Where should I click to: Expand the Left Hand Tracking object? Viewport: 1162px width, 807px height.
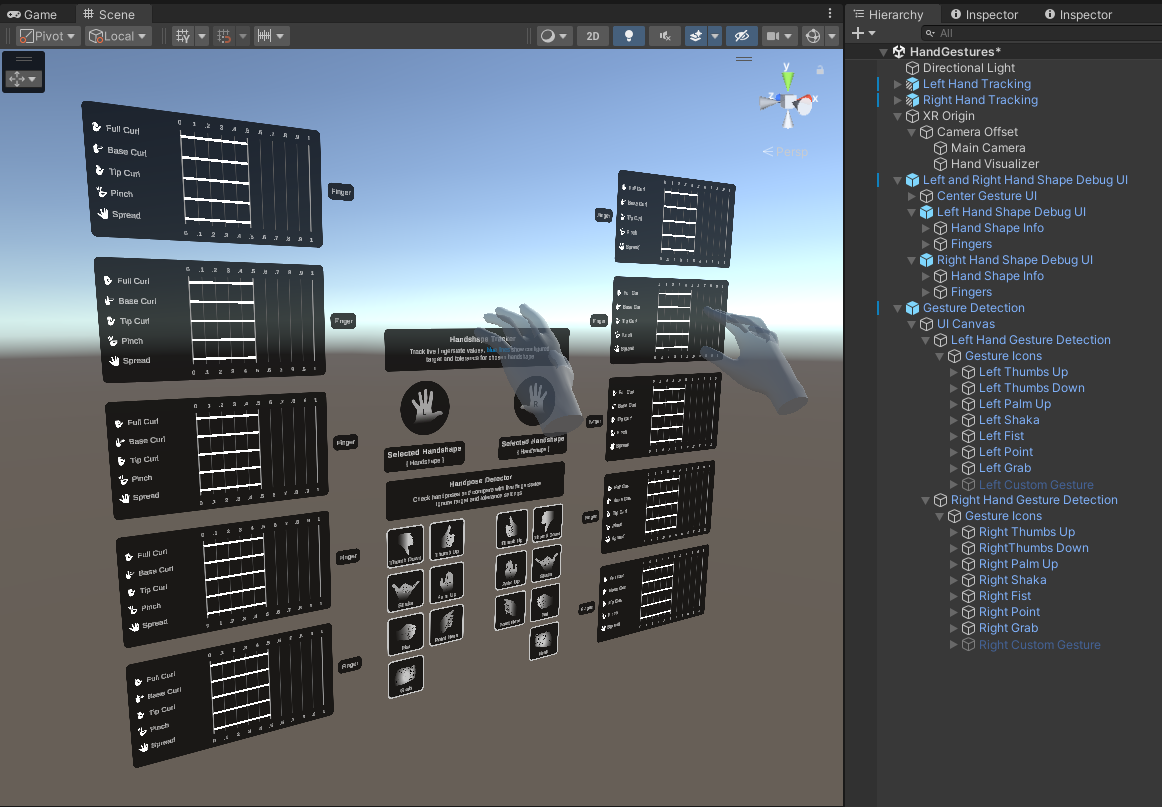[897, 84]
